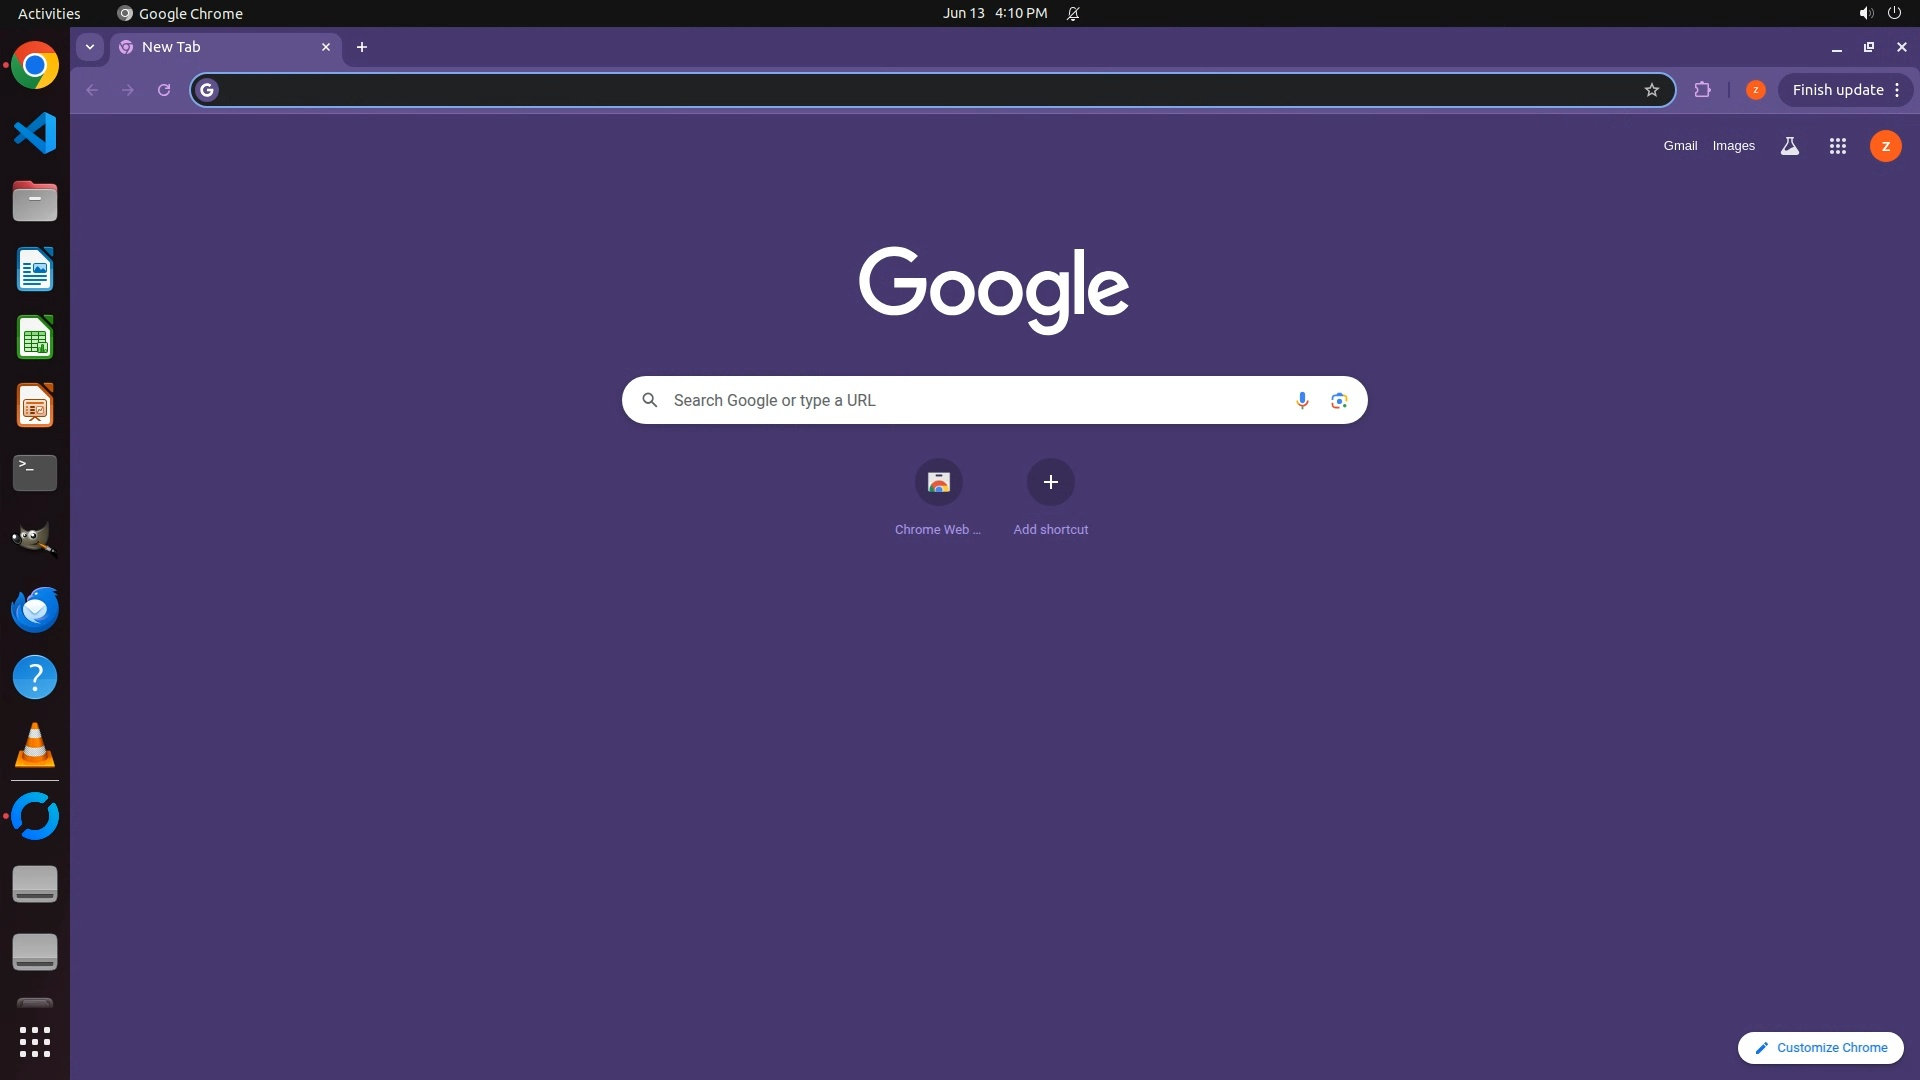The width and height of the screenshot is (1920, 1080).
Task: Launch Visual Studio Code from dock
Action: (35, 133)
